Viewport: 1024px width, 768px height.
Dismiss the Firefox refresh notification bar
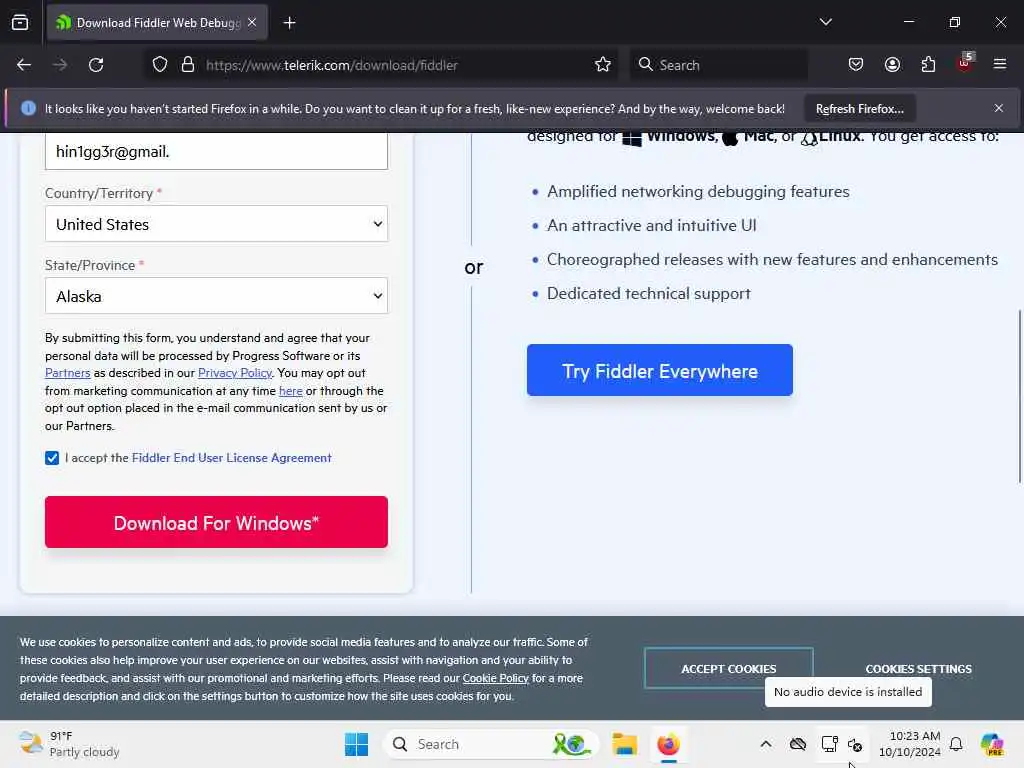[x=999, y=108]
